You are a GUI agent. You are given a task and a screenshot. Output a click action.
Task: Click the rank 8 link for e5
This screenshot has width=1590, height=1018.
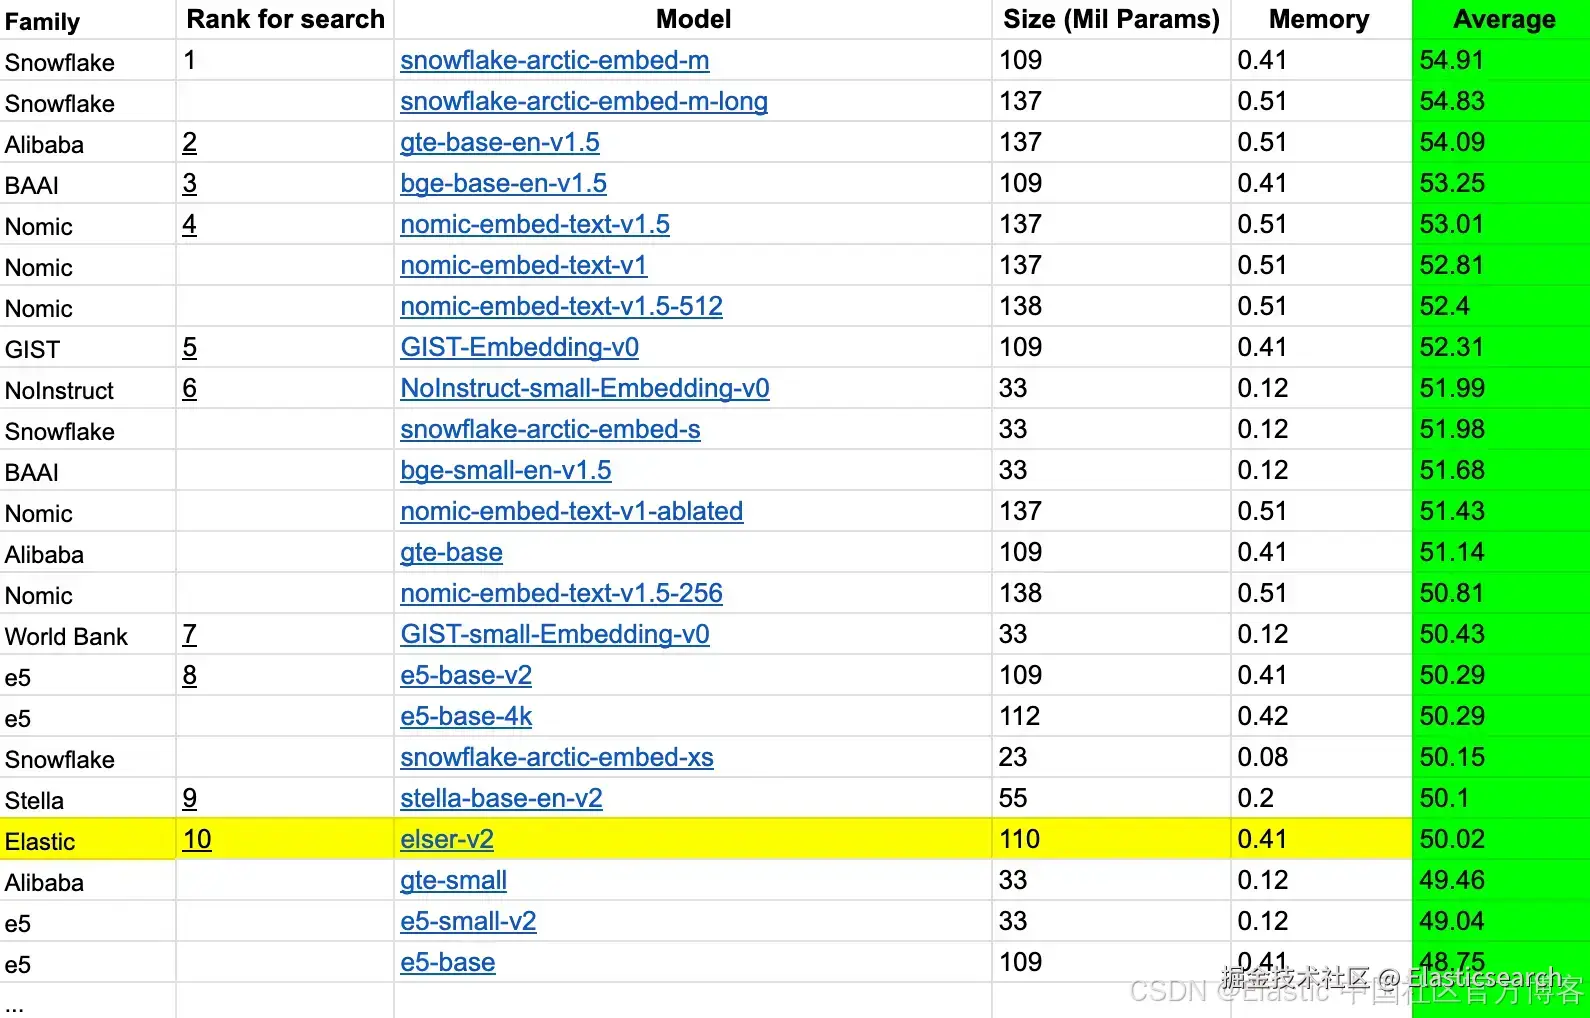click(x=190, y=676)
